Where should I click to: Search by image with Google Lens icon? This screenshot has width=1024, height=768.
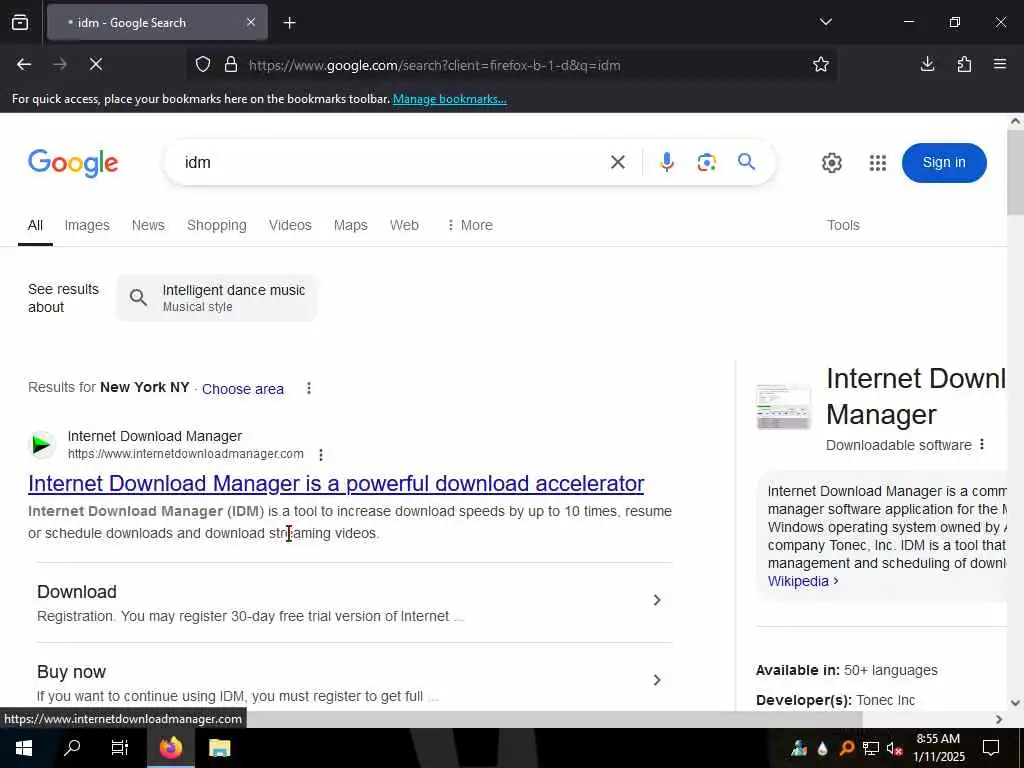[x=707, y=163]
